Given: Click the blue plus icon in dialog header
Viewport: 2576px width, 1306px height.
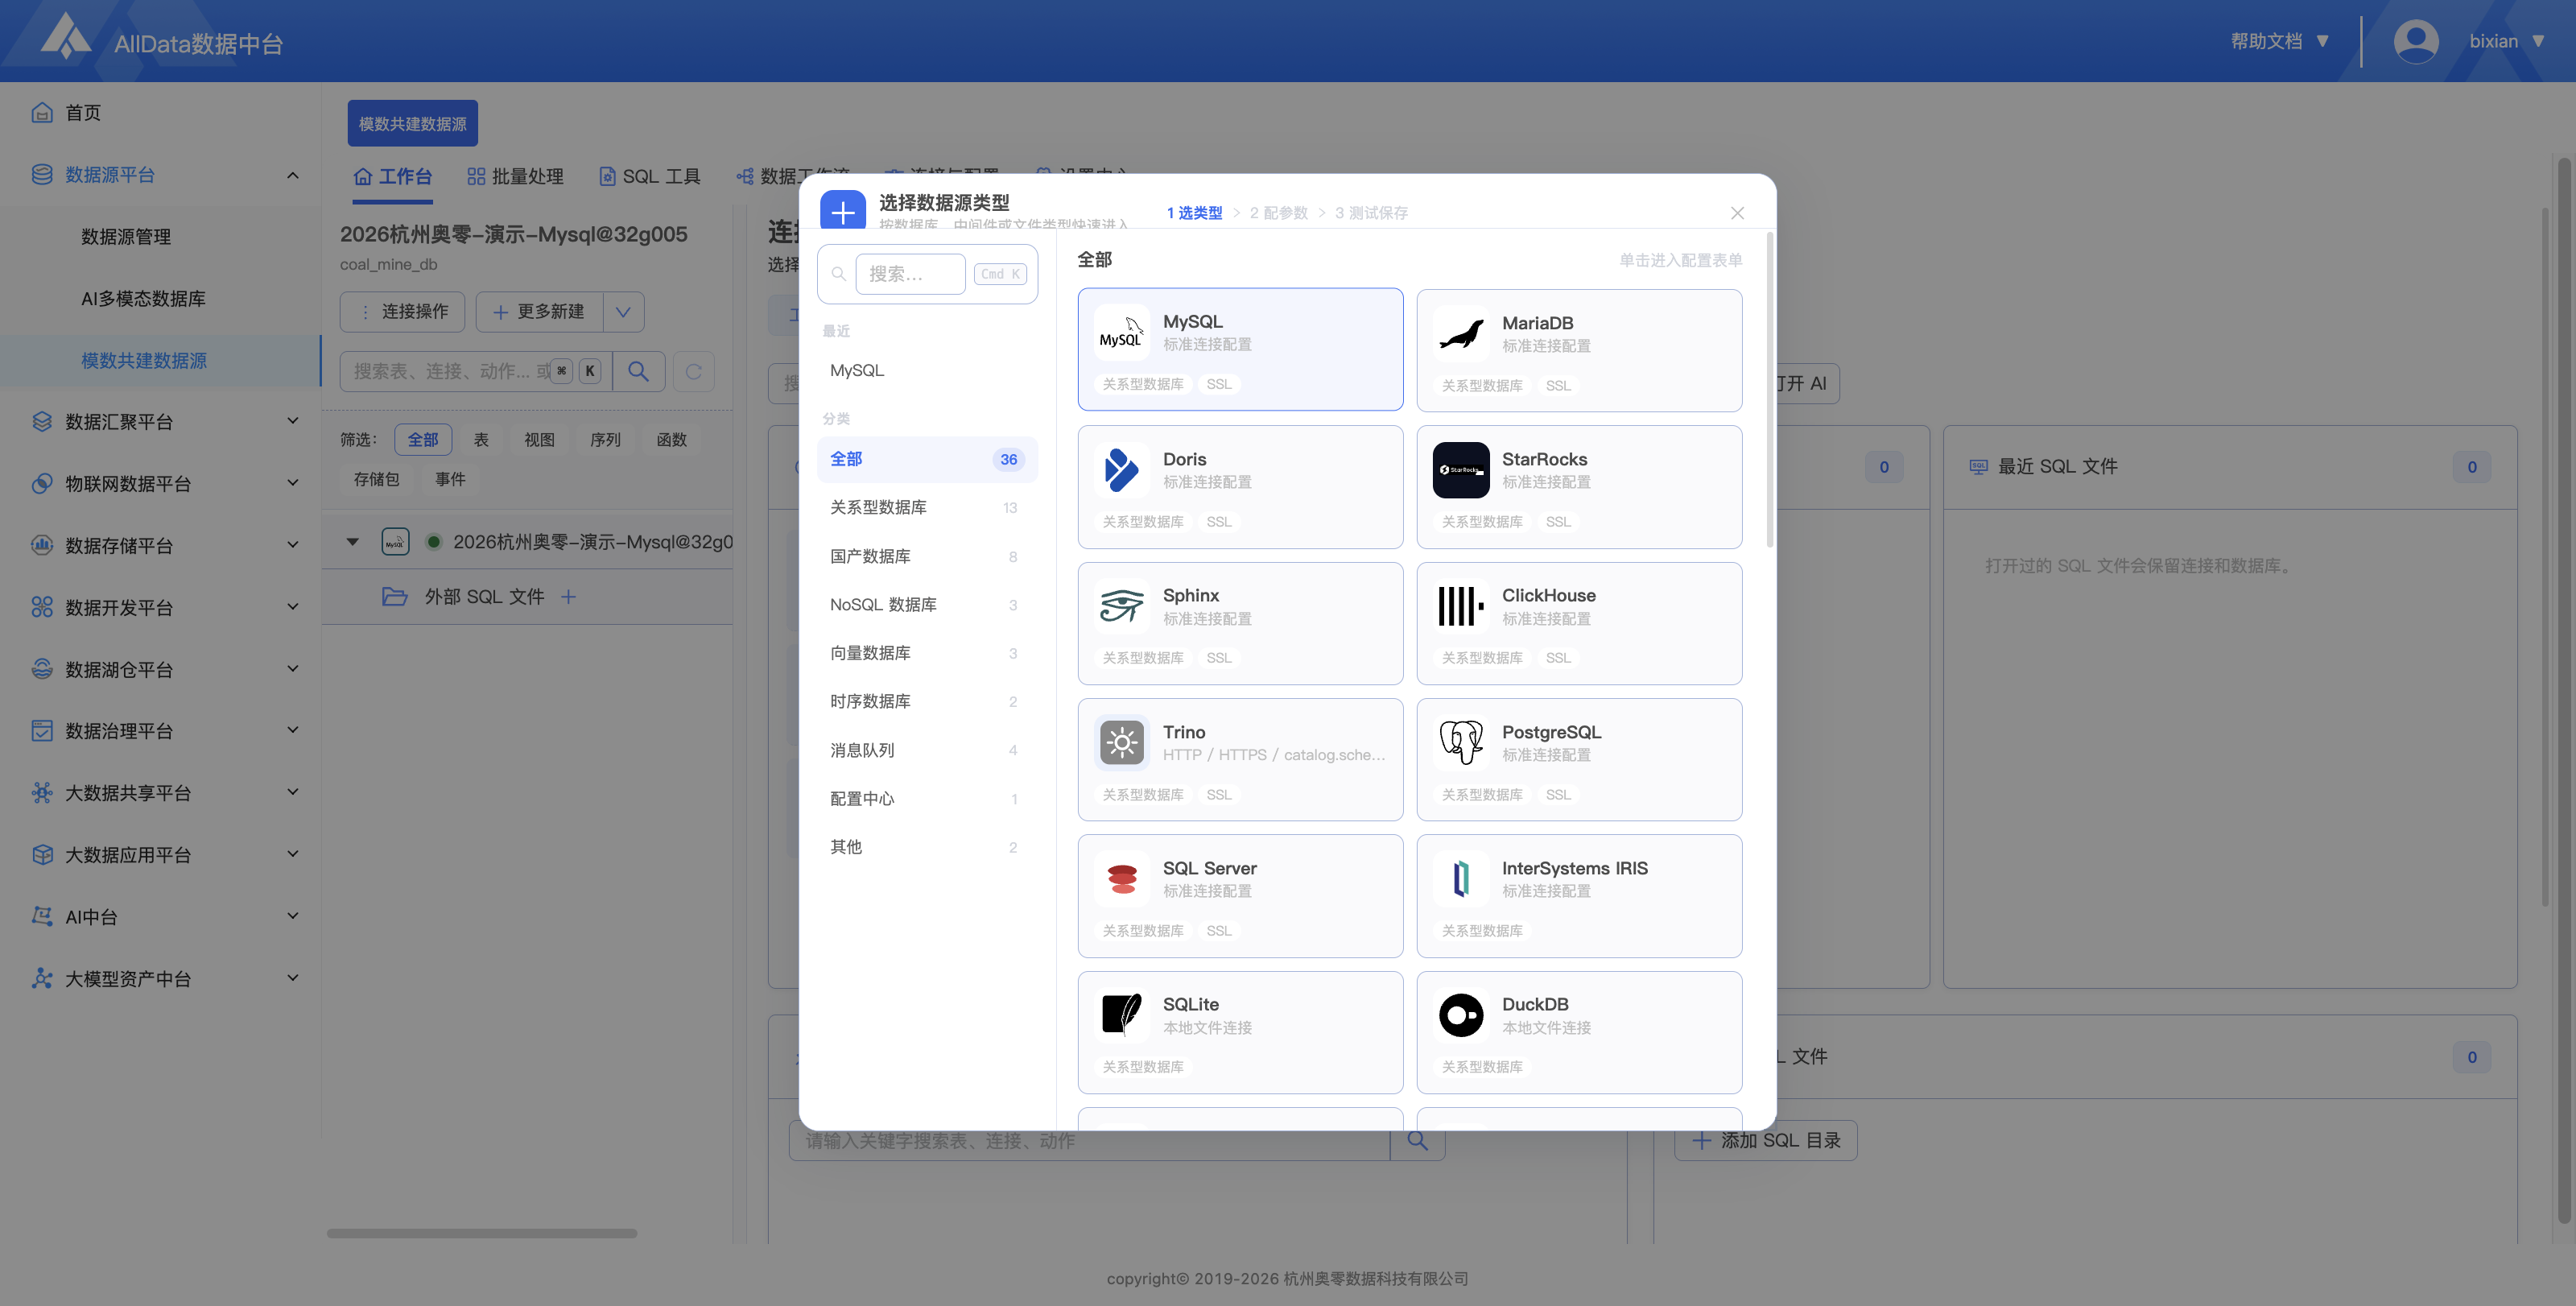Looking at the screenshot, I should click(x=843, y=211).
